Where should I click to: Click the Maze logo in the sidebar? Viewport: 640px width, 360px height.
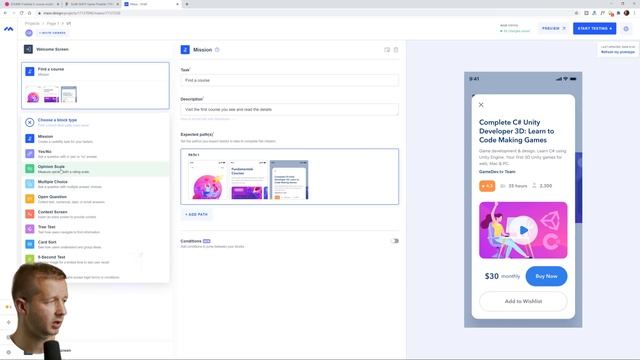click(x=9, y=29)
